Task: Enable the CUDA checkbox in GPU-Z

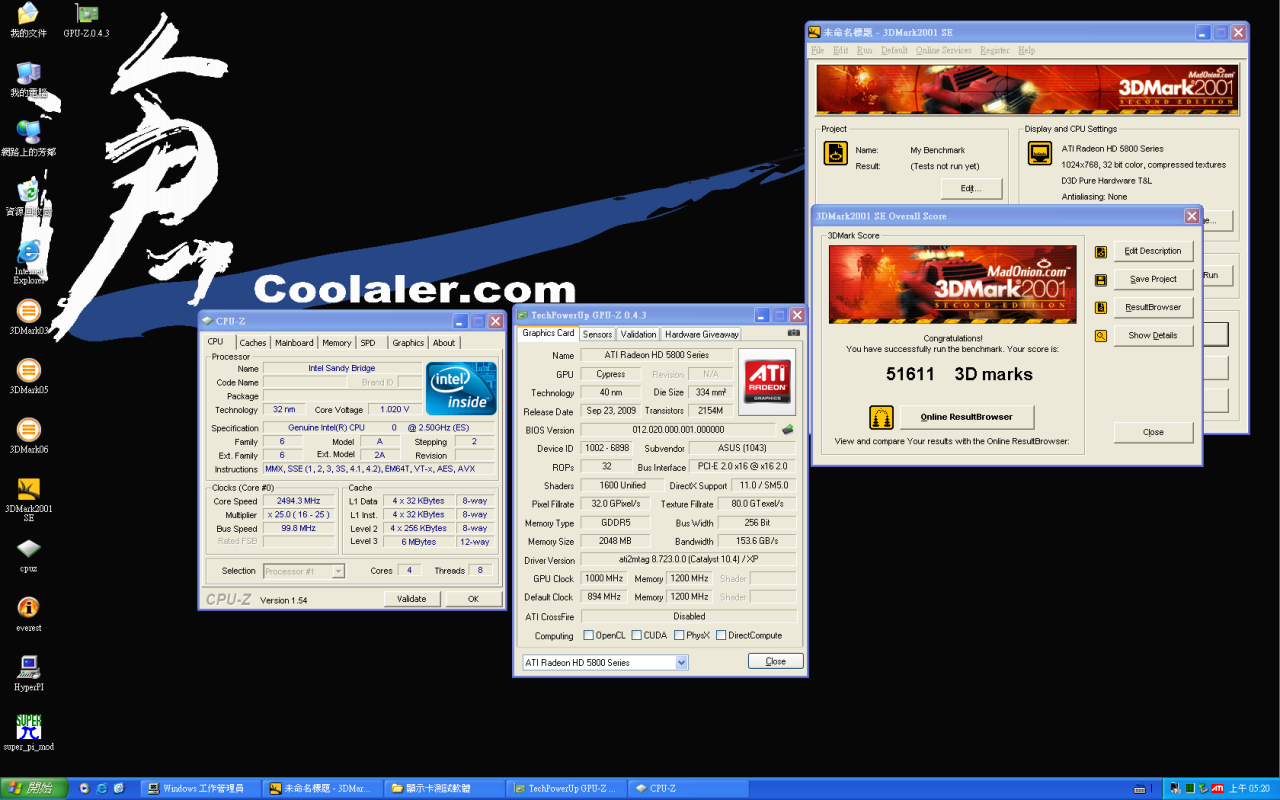Action: tap(636, 636)
